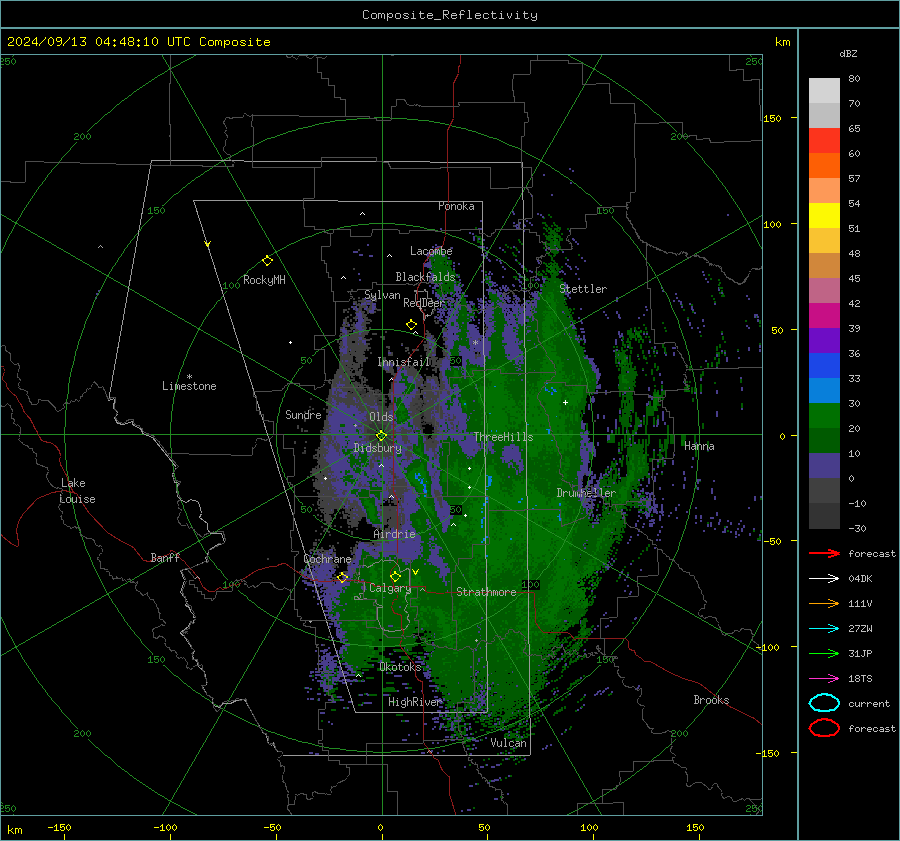Screen dimensions: 900x841
Task: Click the Cochrane city label
Action: click(x=327, y=559)
